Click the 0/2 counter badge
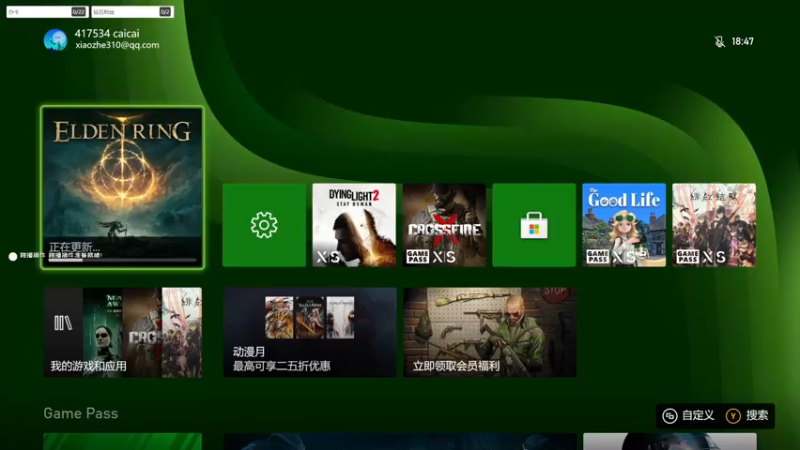This screenshot has height=450, width=800. click(165, 12)
